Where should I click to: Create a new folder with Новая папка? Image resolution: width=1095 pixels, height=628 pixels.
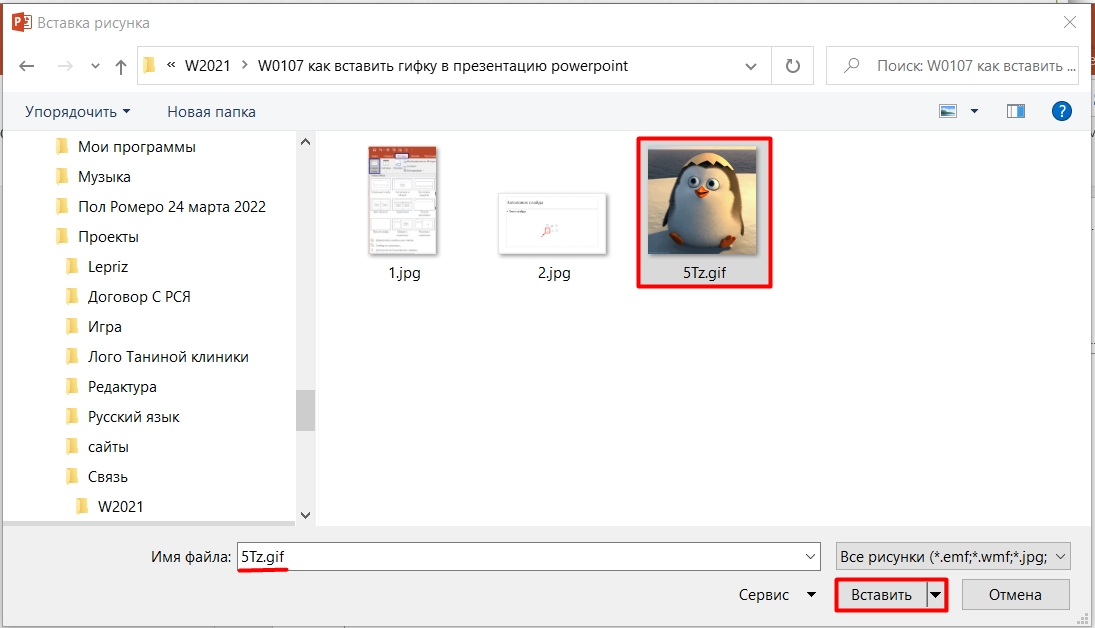coord(211,112)
